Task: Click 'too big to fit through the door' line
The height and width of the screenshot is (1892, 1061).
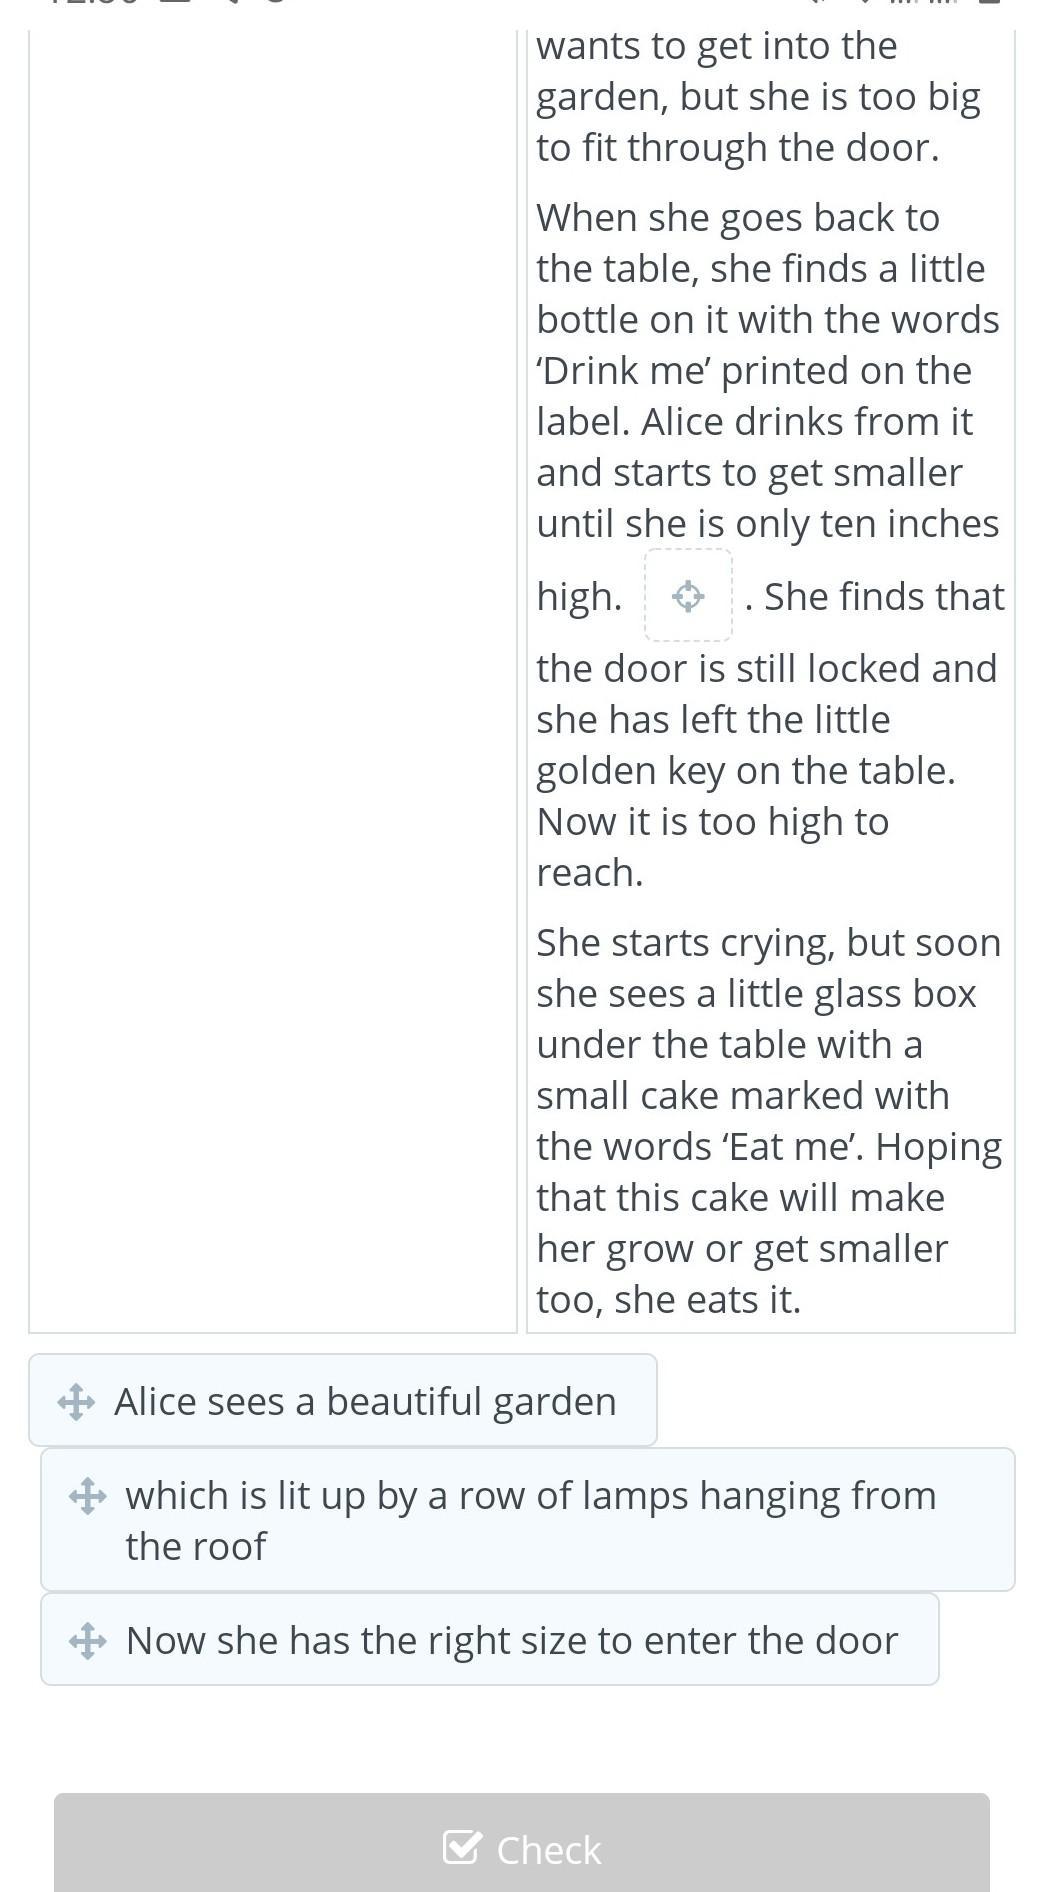Action: [738, 148]
